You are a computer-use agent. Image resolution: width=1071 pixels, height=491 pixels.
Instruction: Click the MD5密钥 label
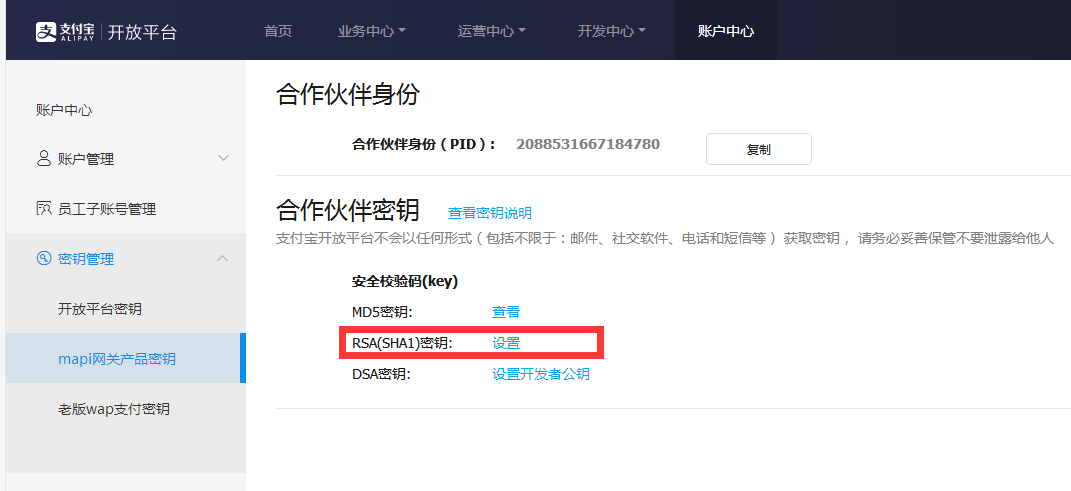point(382,312)
